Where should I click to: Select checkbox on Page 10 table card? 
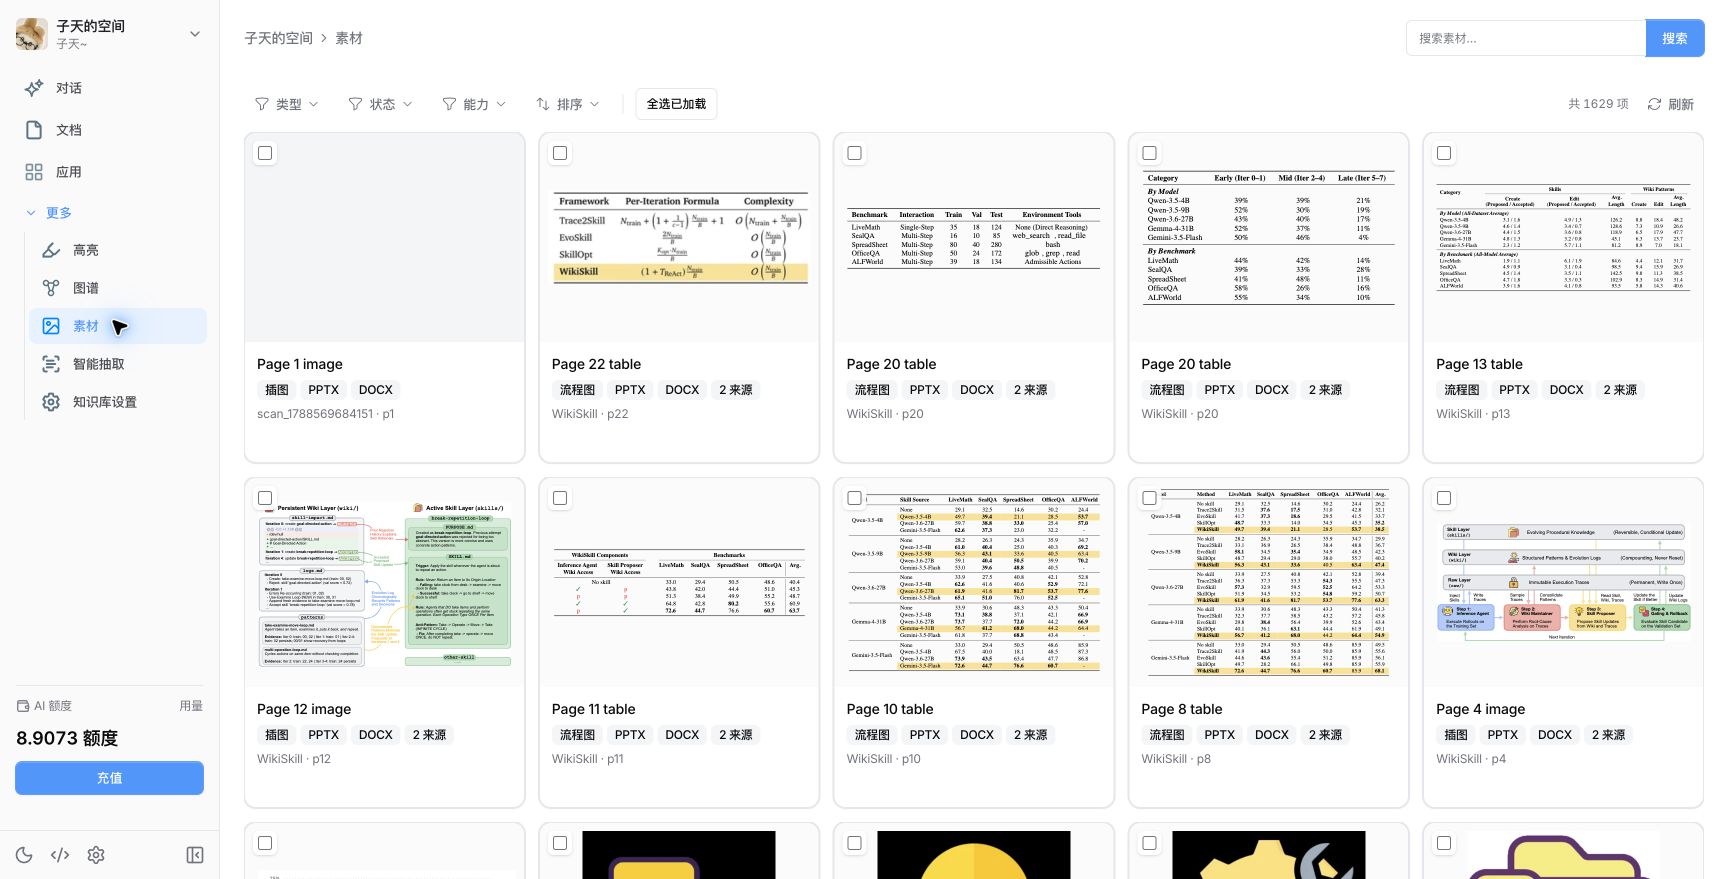coord(854,498)
